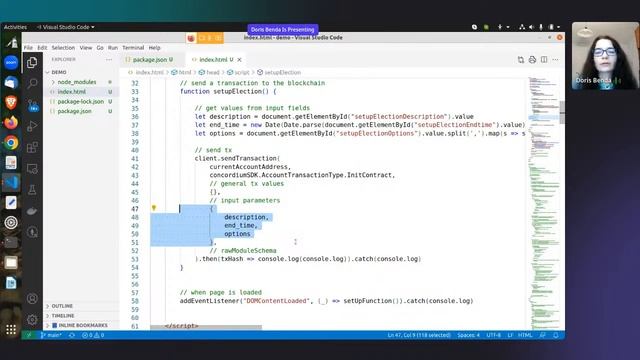Click the LF end-of-line indicator
The height and width of the screenshot is (360, 640).
(x=510, y=335)
